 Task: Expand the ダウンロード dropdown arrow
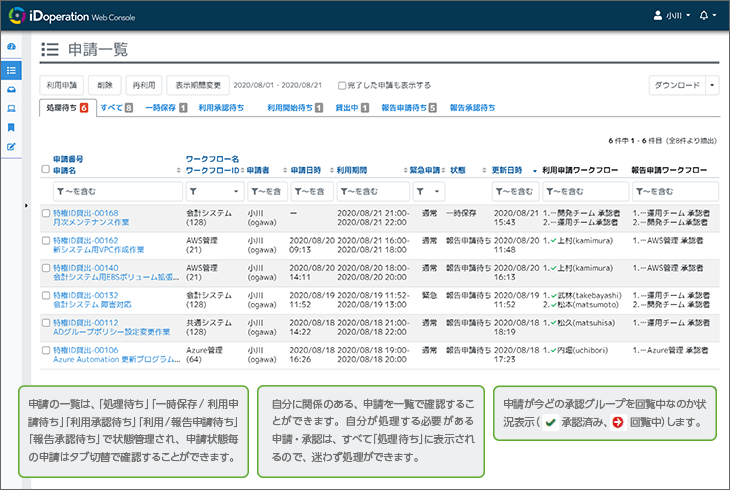pos(711,85)
